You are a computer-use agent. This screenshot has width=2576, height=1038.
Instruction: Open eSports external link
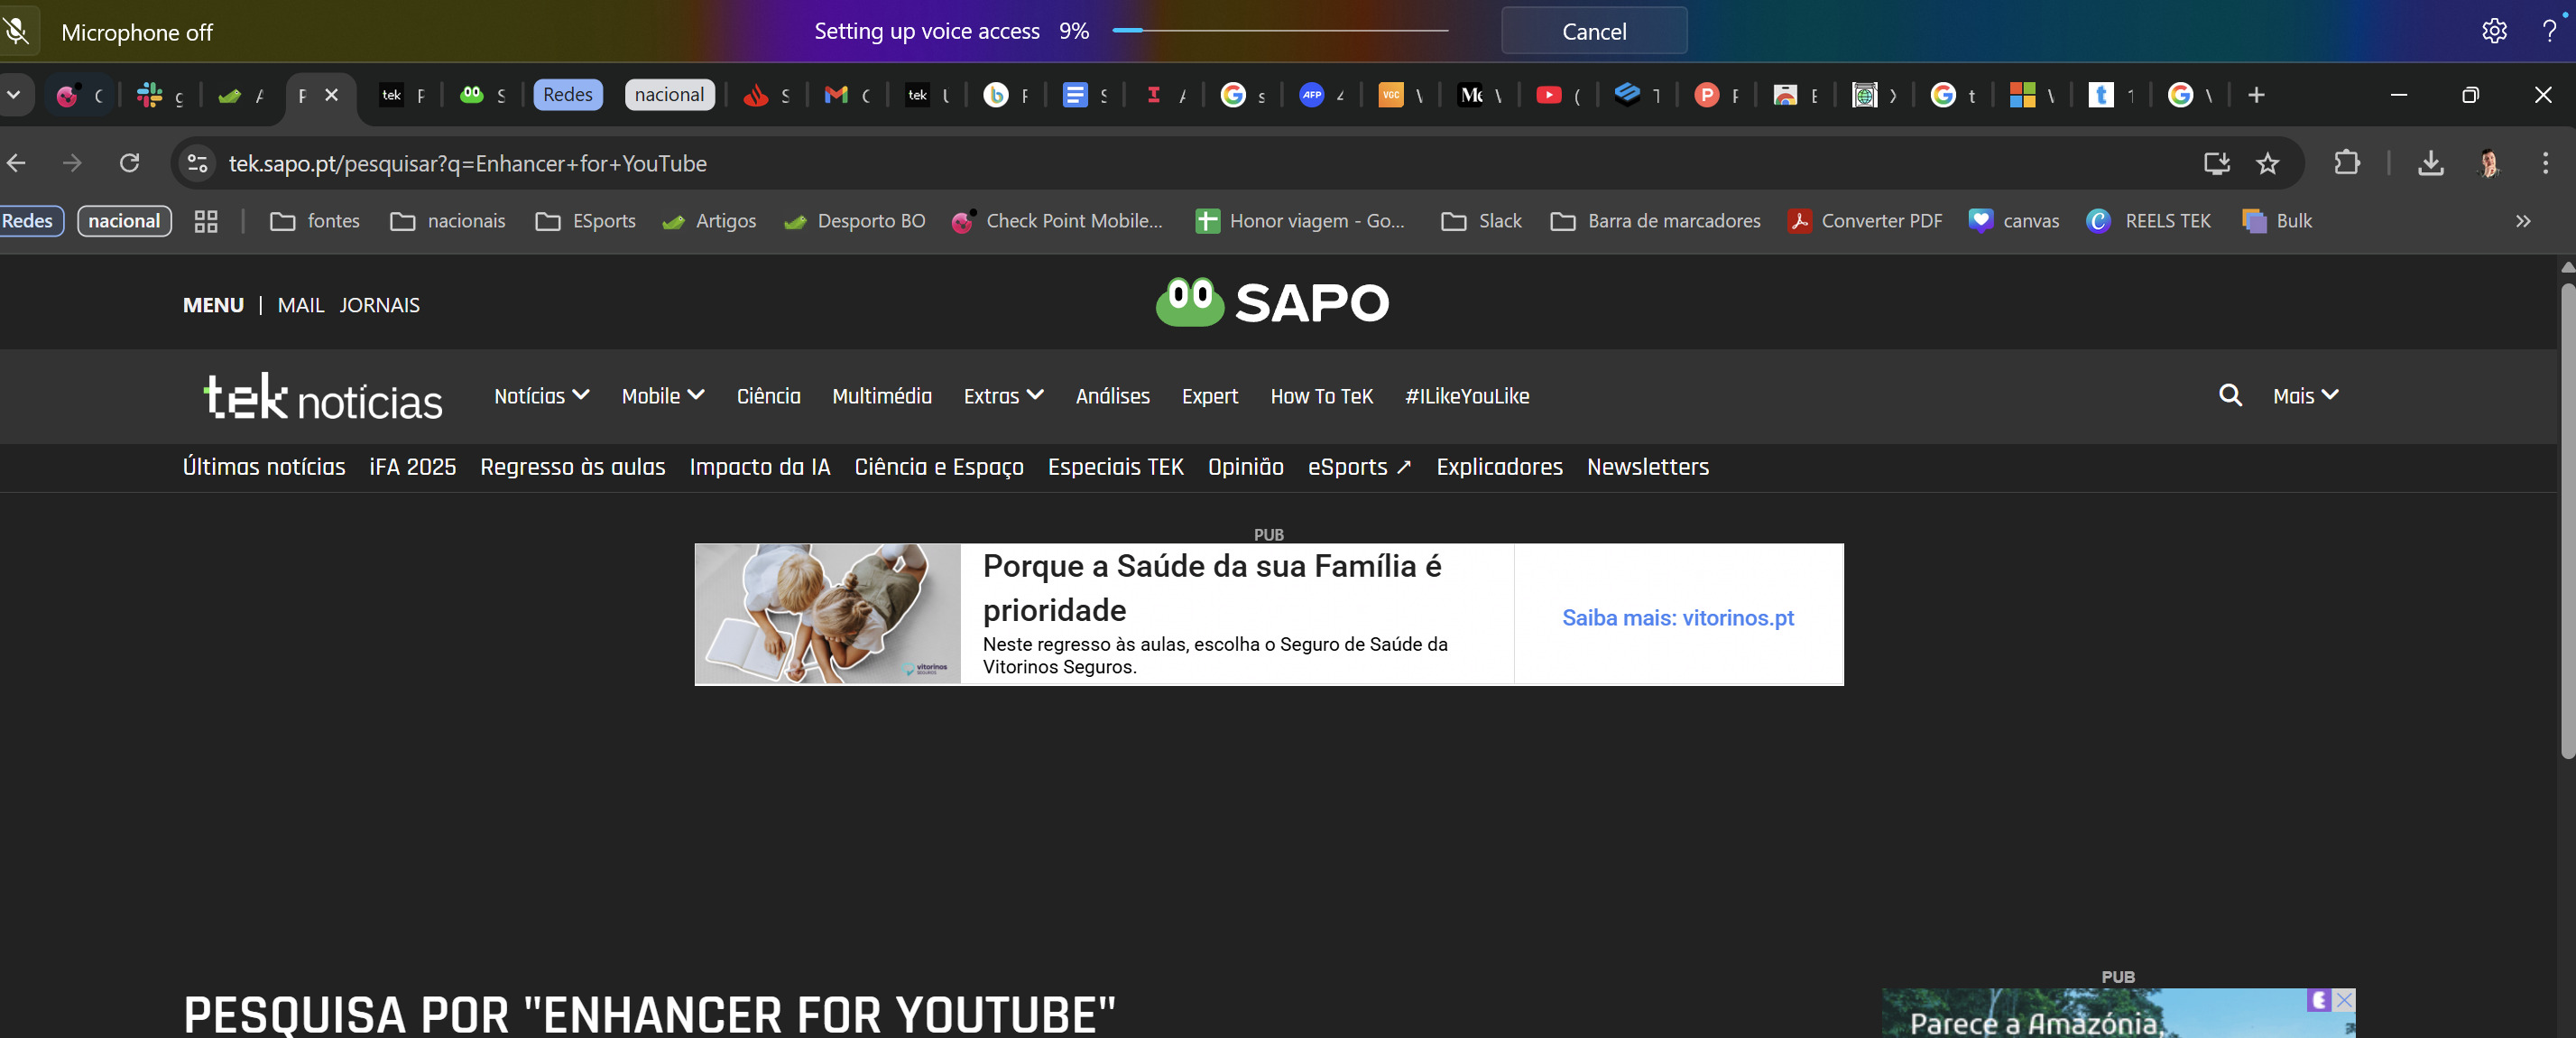pyautogui.click(x=1359, y=467)
